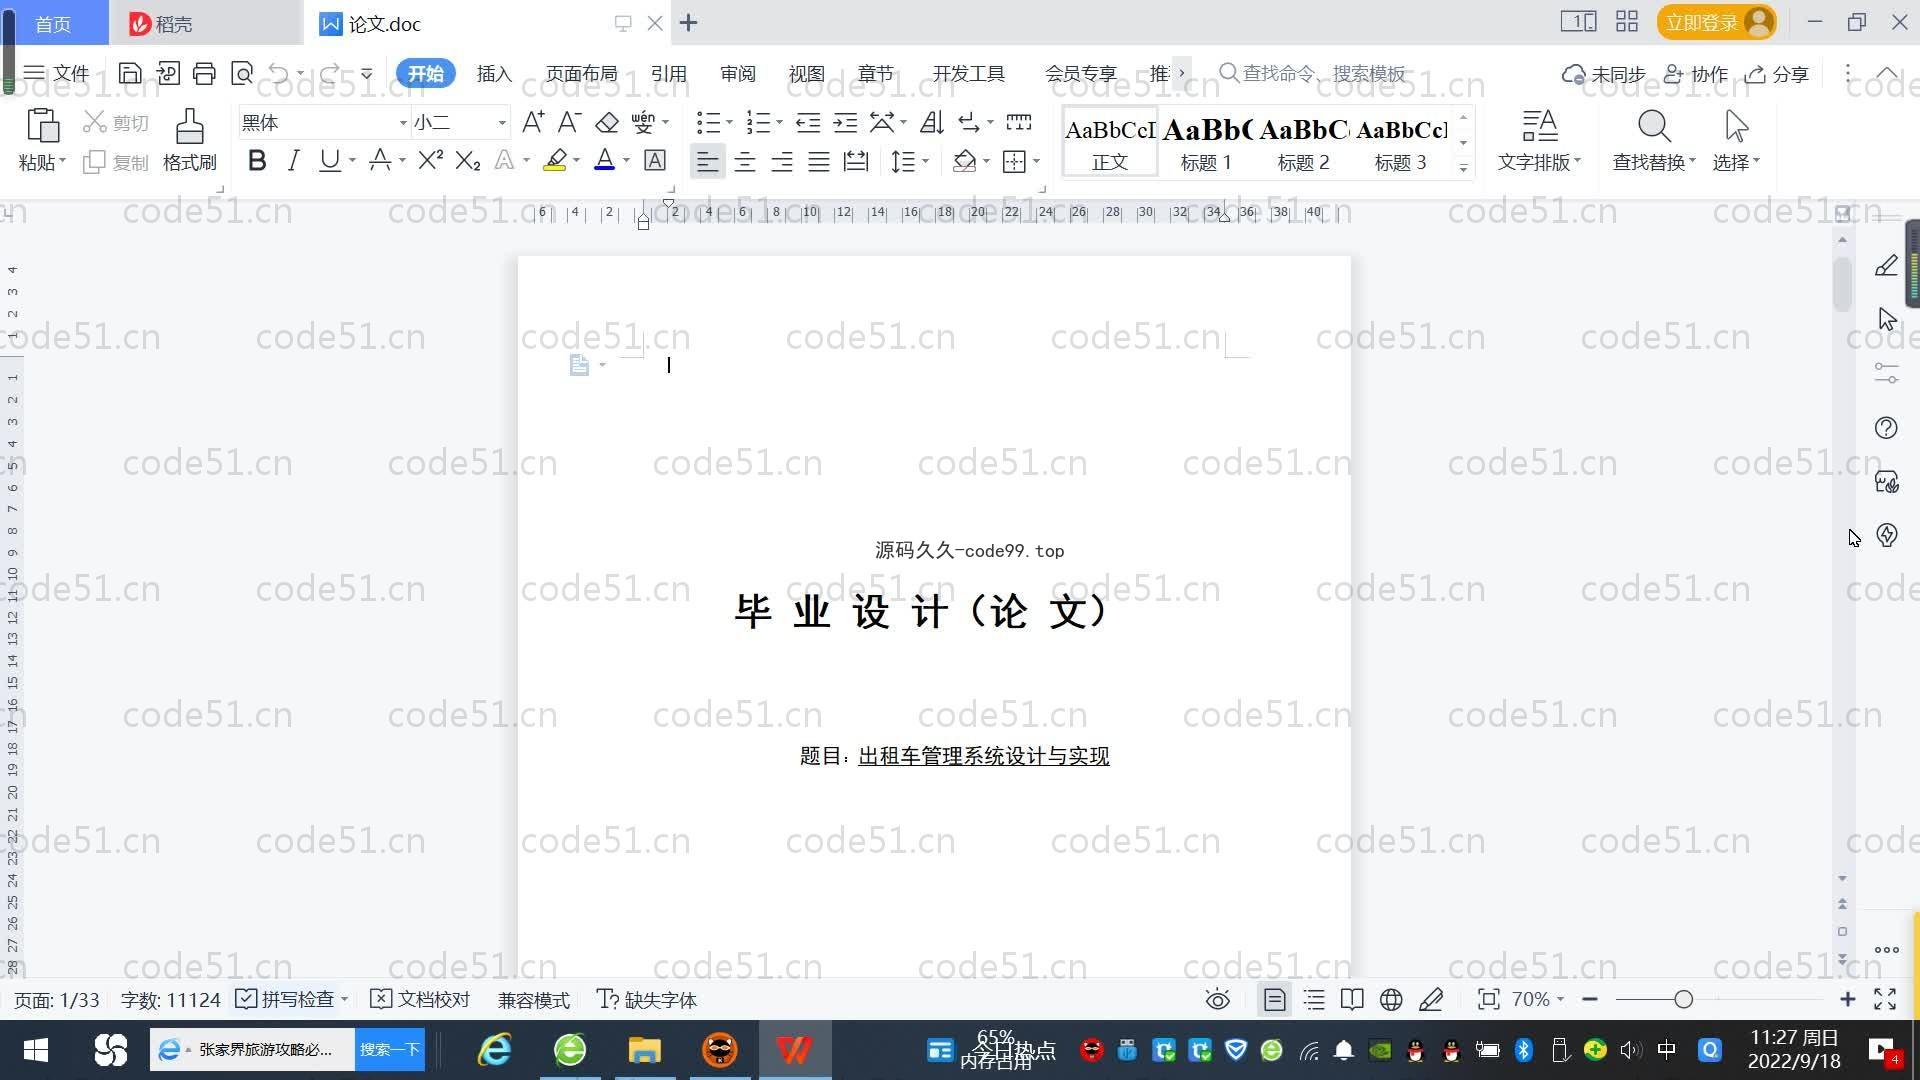Screen dimensions: 1920x1080
Task: Click the Print icon in quick toolbar
Action: (x=204, y=73)
